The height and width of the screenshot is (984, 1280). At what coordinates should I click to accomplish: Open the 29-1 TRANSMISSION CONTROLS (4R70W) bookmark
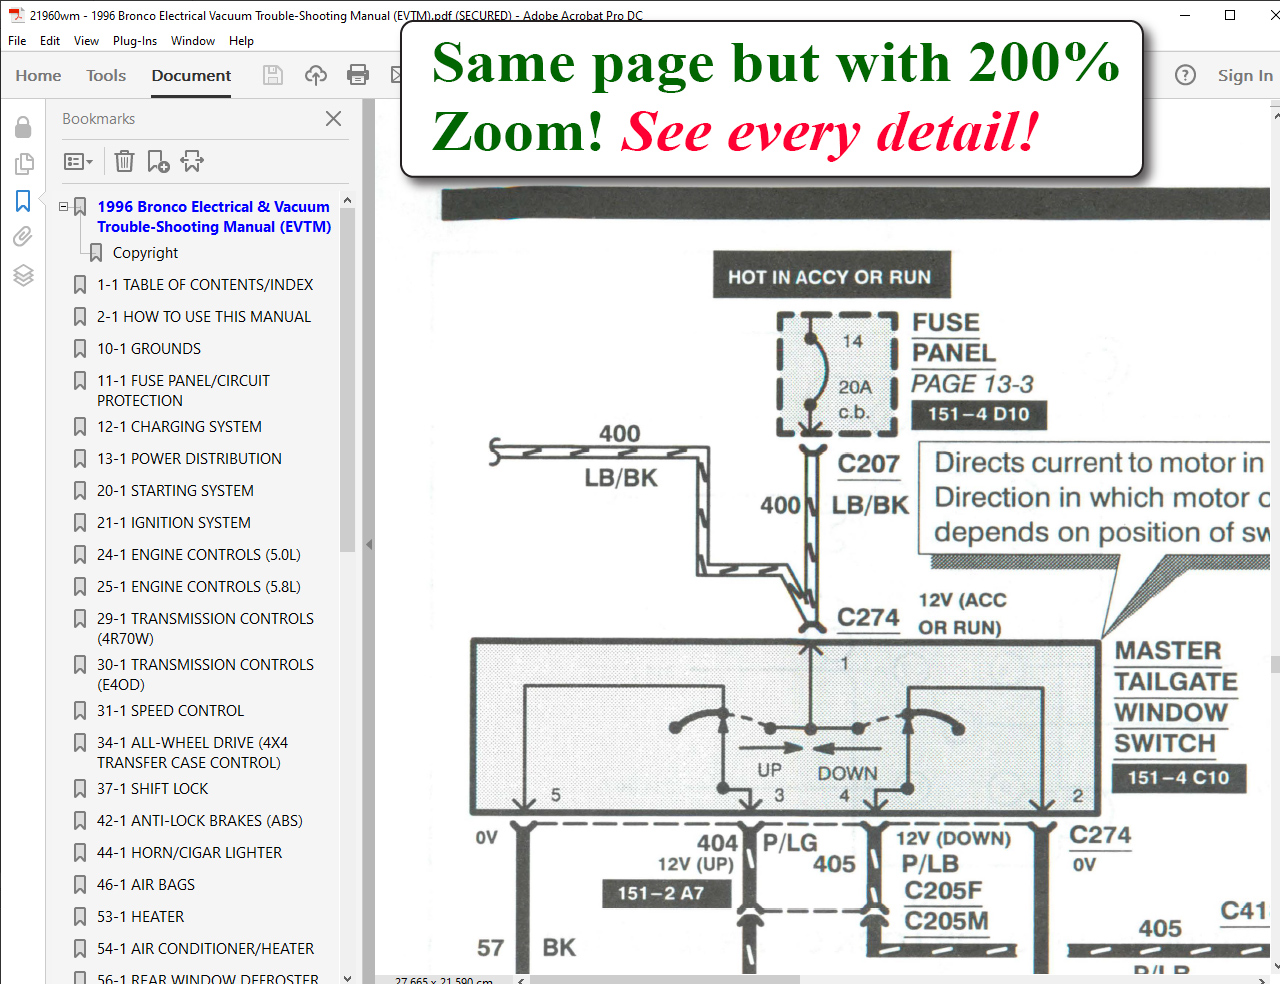205,629
